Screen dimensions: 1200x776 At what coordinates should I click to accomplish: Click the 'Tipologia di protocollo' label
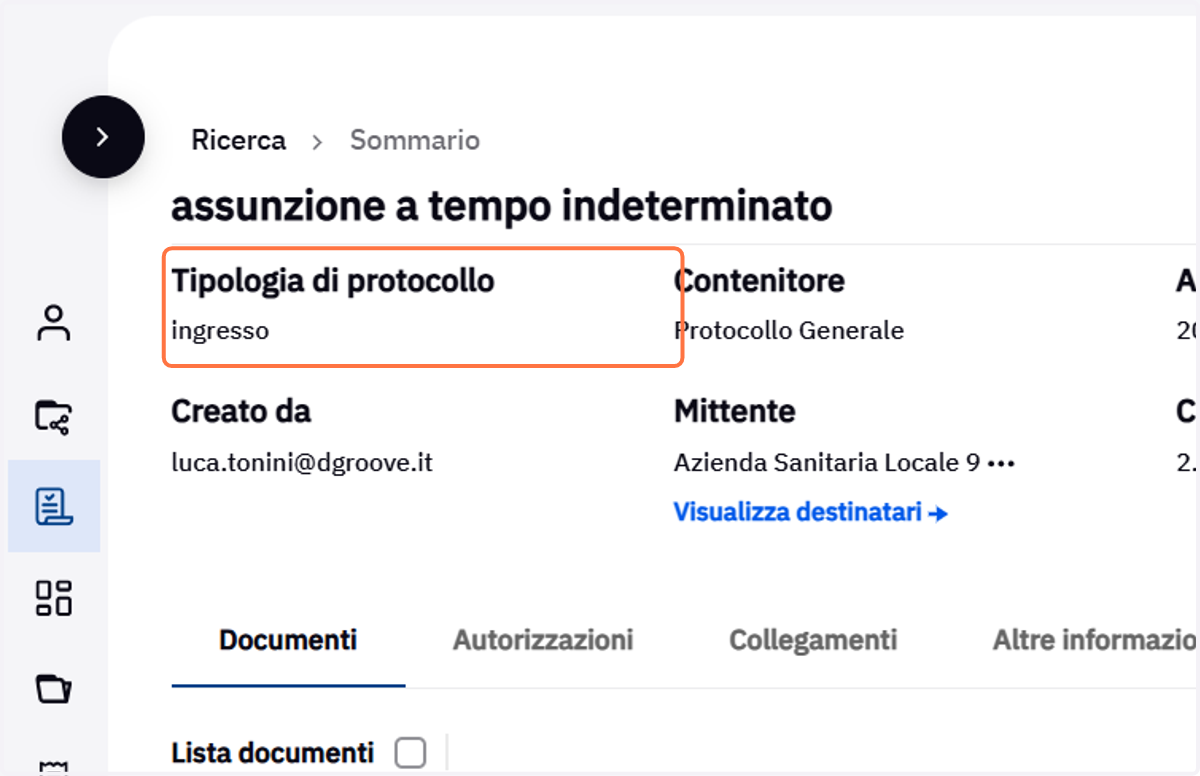[x=333, y=281]
